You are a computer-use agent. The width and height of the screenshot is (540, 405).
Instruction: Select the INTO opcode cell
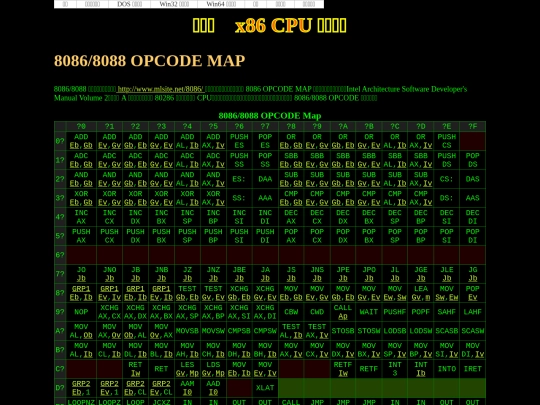446,369
